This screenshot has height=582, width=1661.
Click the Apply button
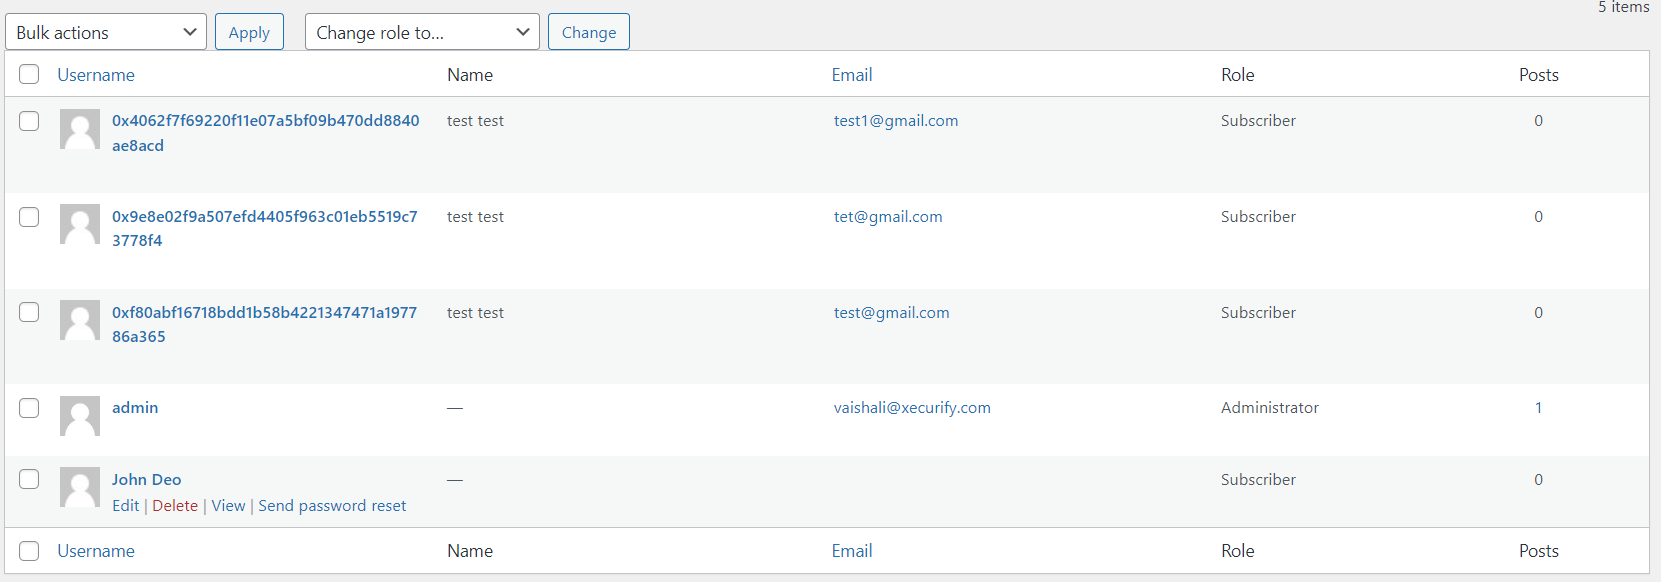pyautogui.click(x=249, y=32)
